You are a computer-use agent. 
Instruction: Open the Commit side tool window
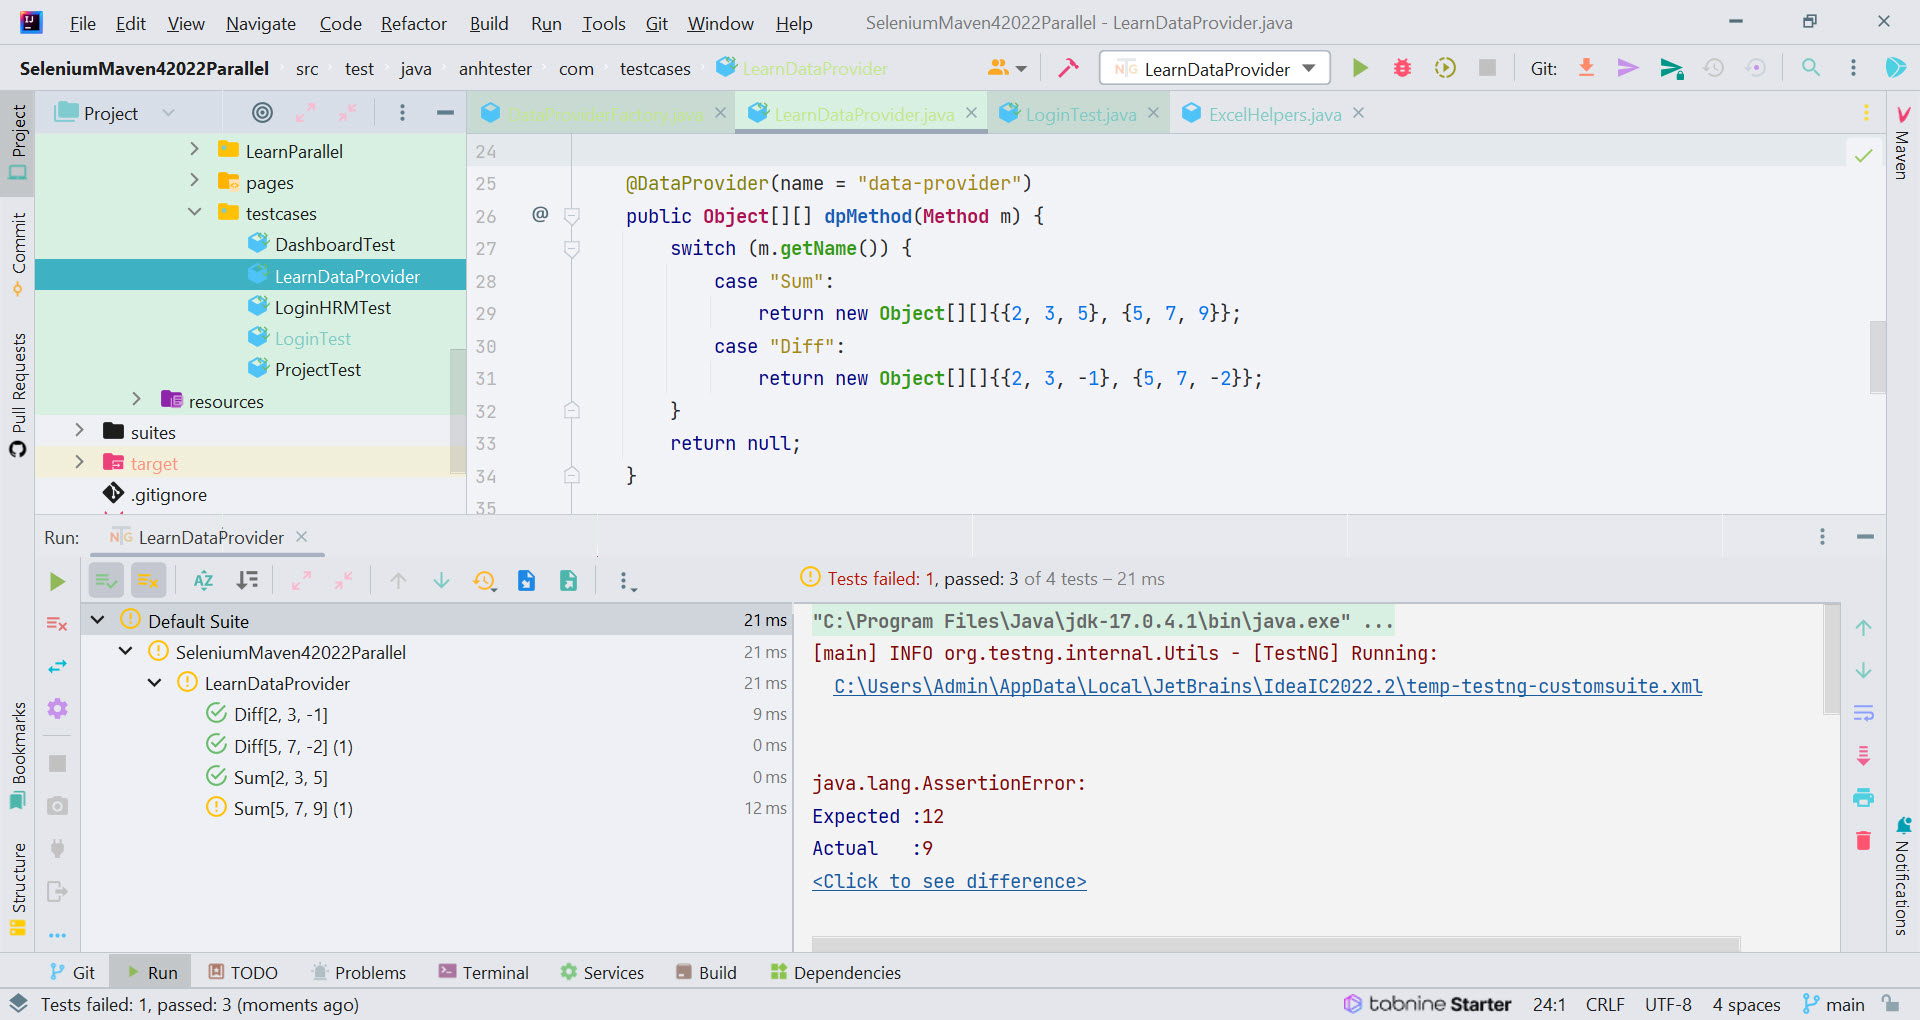tap(18, 253)
